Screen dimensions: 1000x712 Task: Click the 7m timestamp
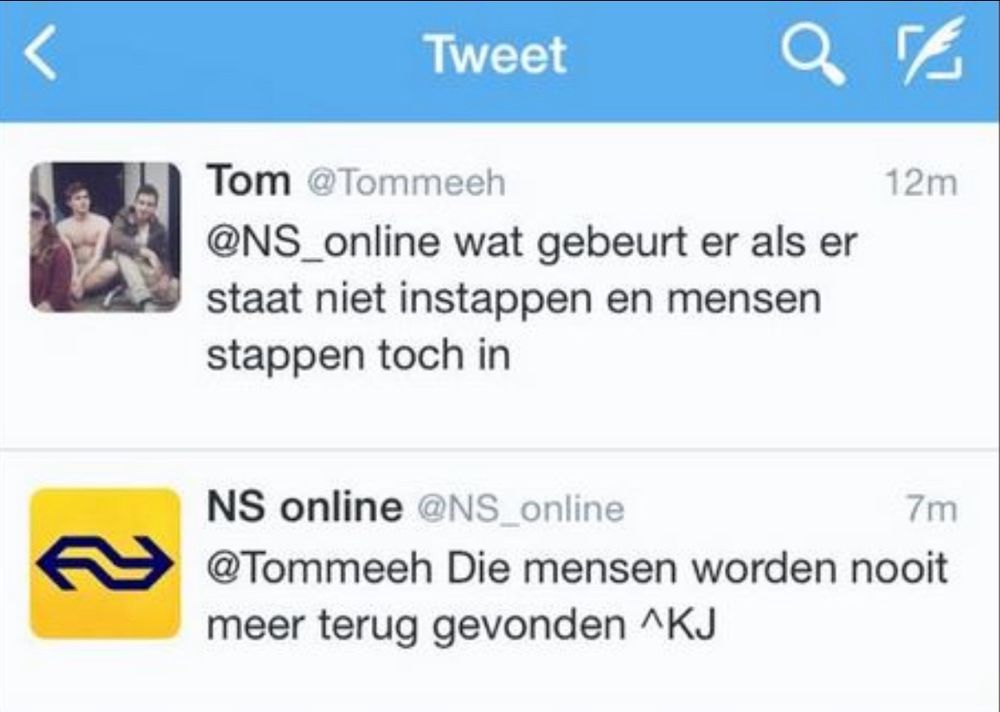coord(933,509)
